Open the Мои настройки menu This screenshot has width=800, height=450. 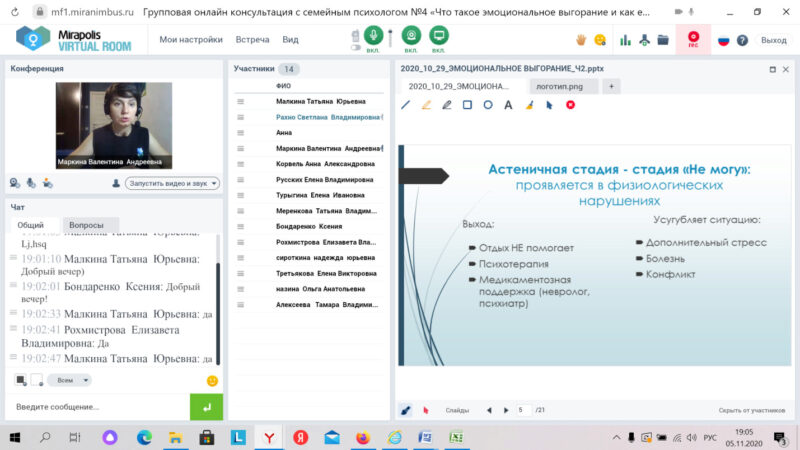pos(191,39)
